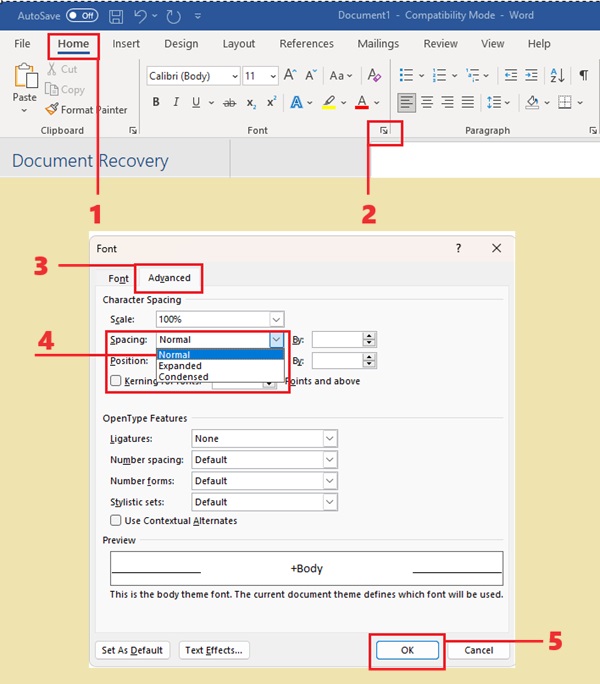Increase paragraph indent
The height and width of the screenshot is (684, 600).
tap(531, 75)
